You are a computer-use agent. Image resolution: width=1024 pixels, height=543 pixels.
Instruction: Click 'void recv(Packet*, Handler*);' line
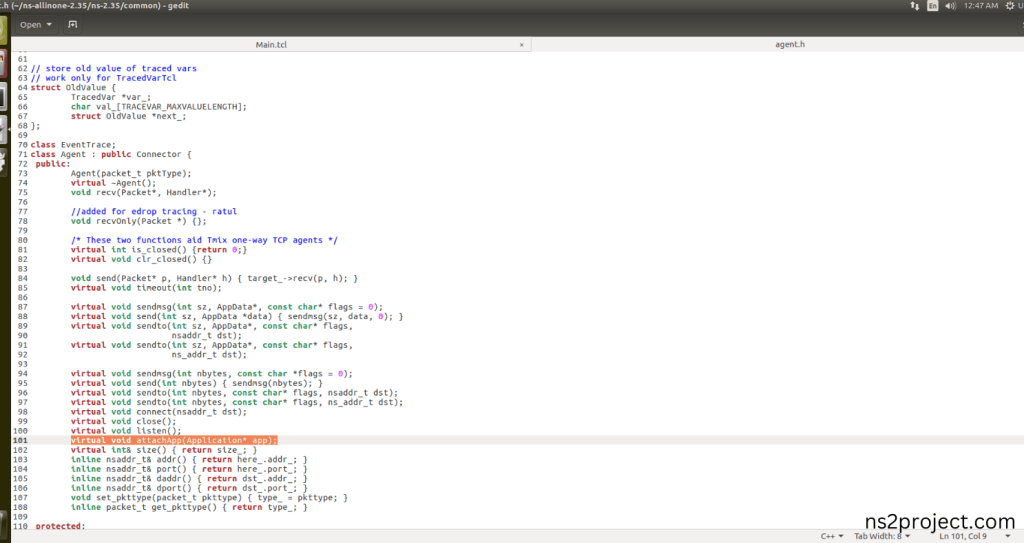[144, 193]
